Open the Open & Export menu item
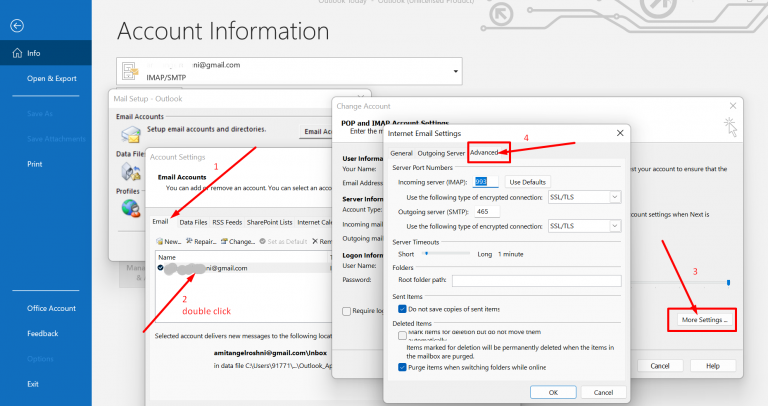Image resolution: width=768 pixels, height=406 pixels. coord(51,78)
